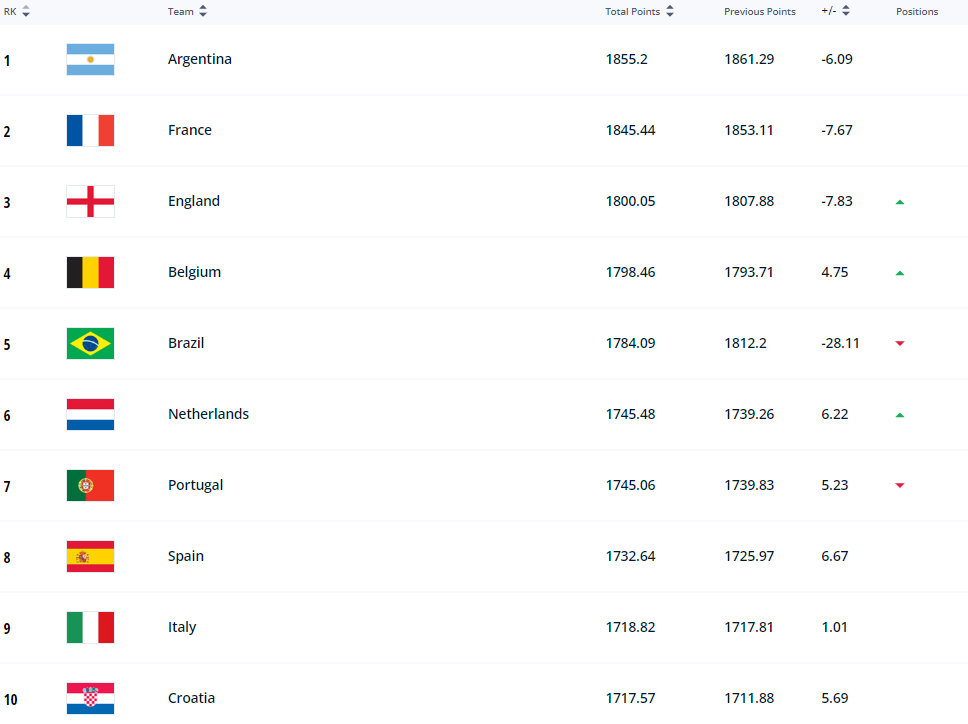Screen dimensions: 968x724
Task: Click the Argentina flag icon
Action: 90,60
